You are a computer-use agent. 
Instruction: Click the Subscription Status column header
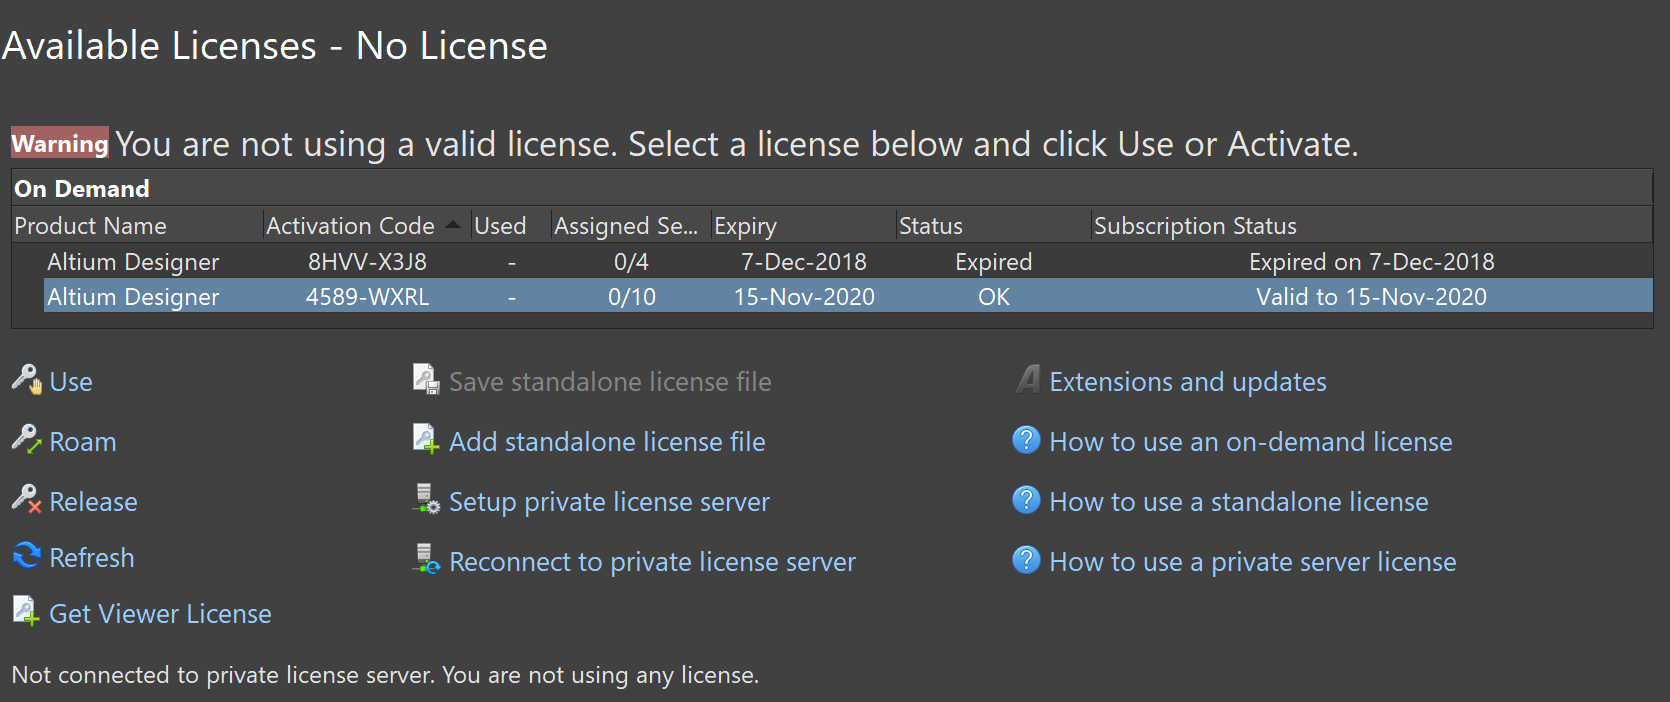click(x=1195, y=226)
